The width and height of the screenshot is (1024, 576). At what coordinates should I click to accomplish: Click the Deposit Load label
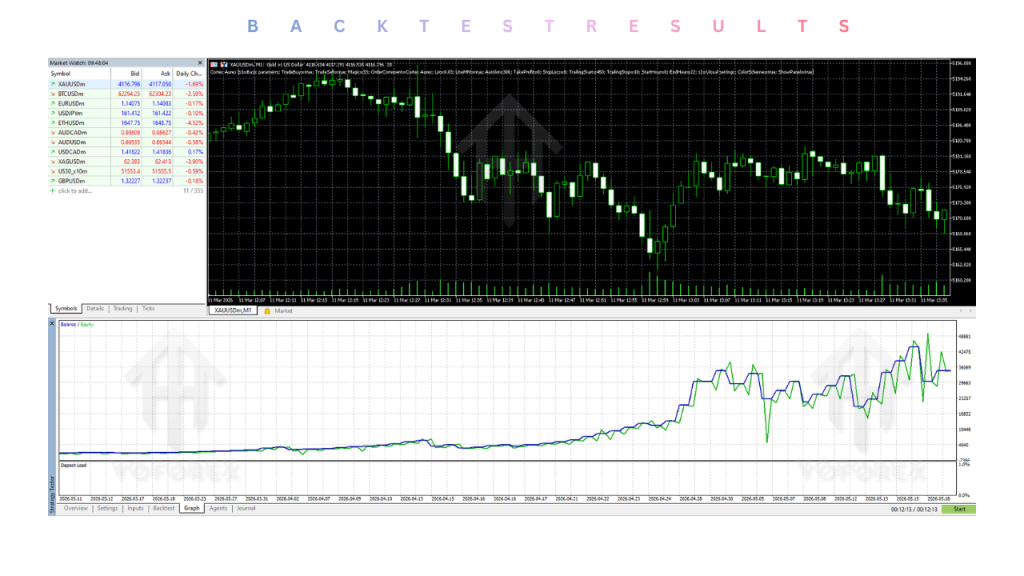(73, 466)
